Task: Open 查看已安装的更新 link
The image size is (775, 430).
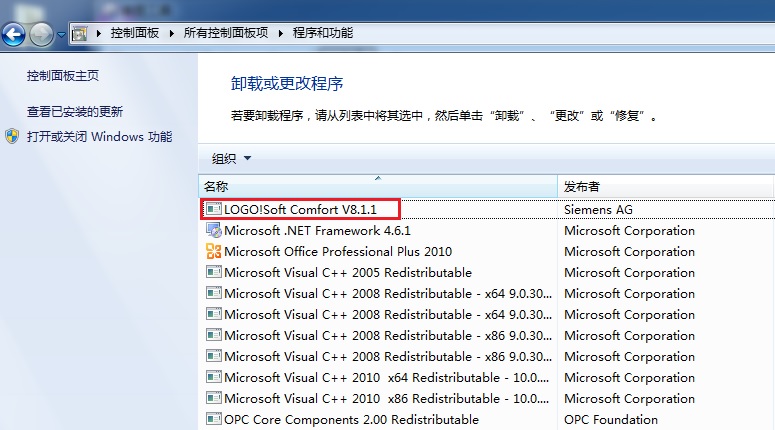Action: 75,112
